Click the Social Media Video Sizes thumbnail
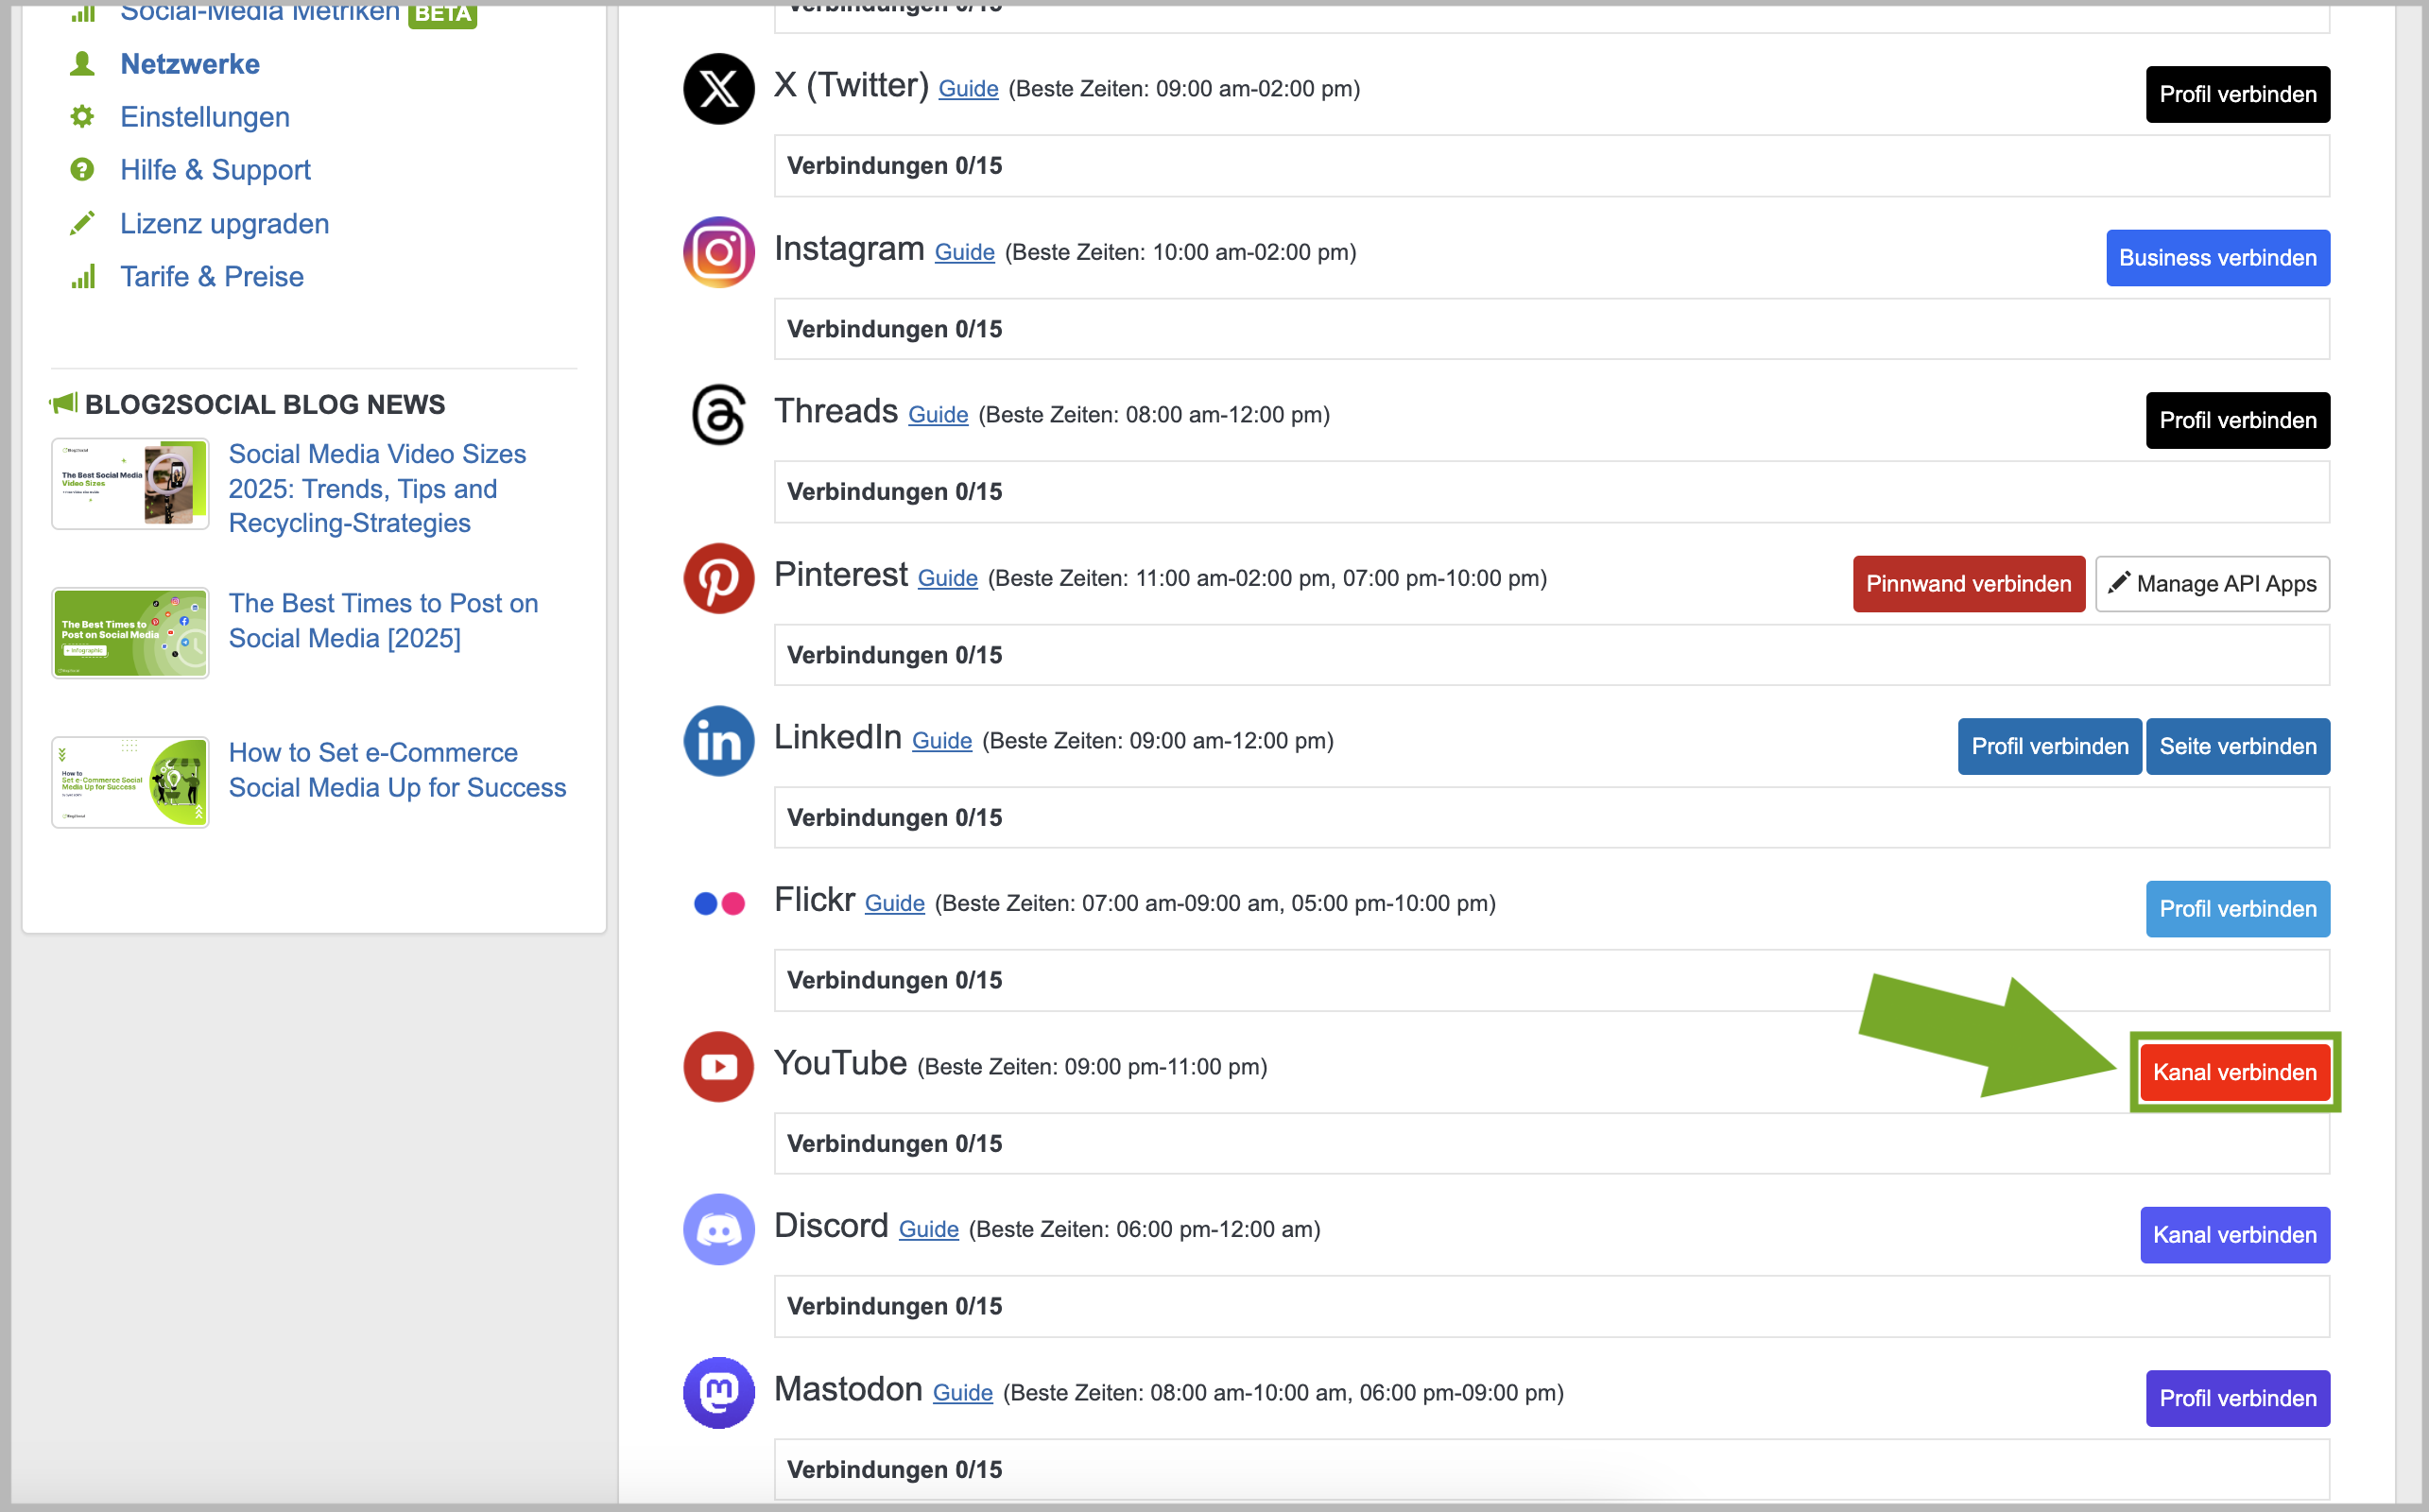The width and height of the screenshot is (2429, 1512). [x=130, y=484]
